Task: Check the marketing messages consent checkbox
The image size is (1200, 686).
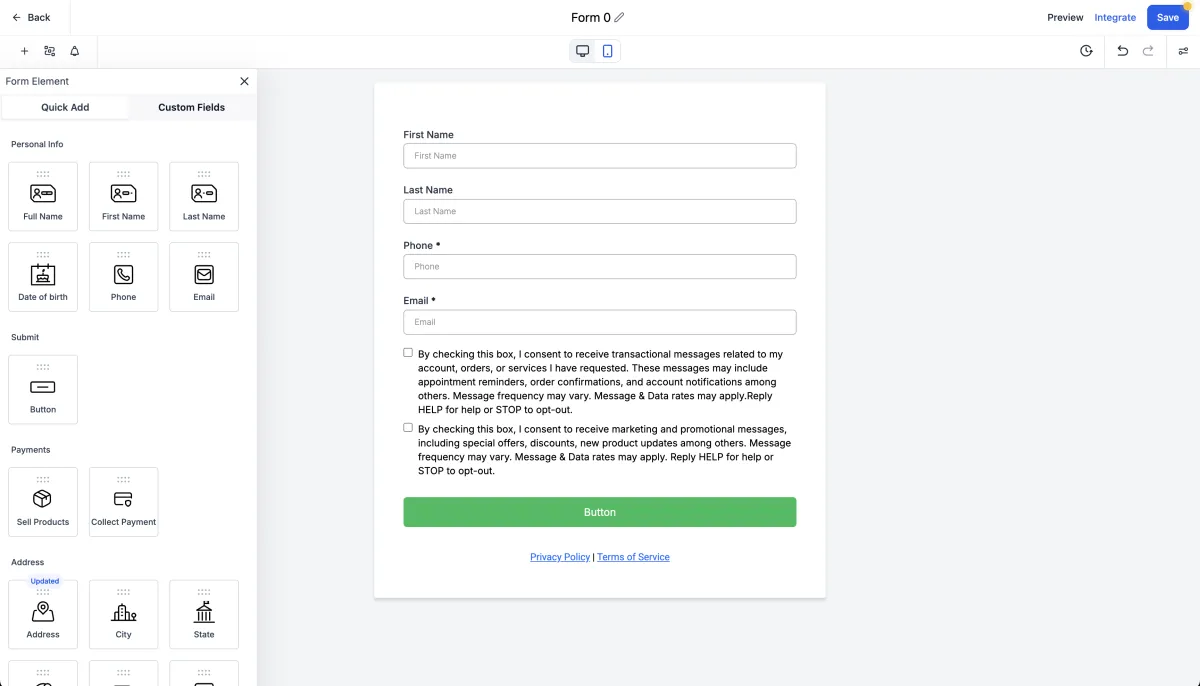Action: 408,428
